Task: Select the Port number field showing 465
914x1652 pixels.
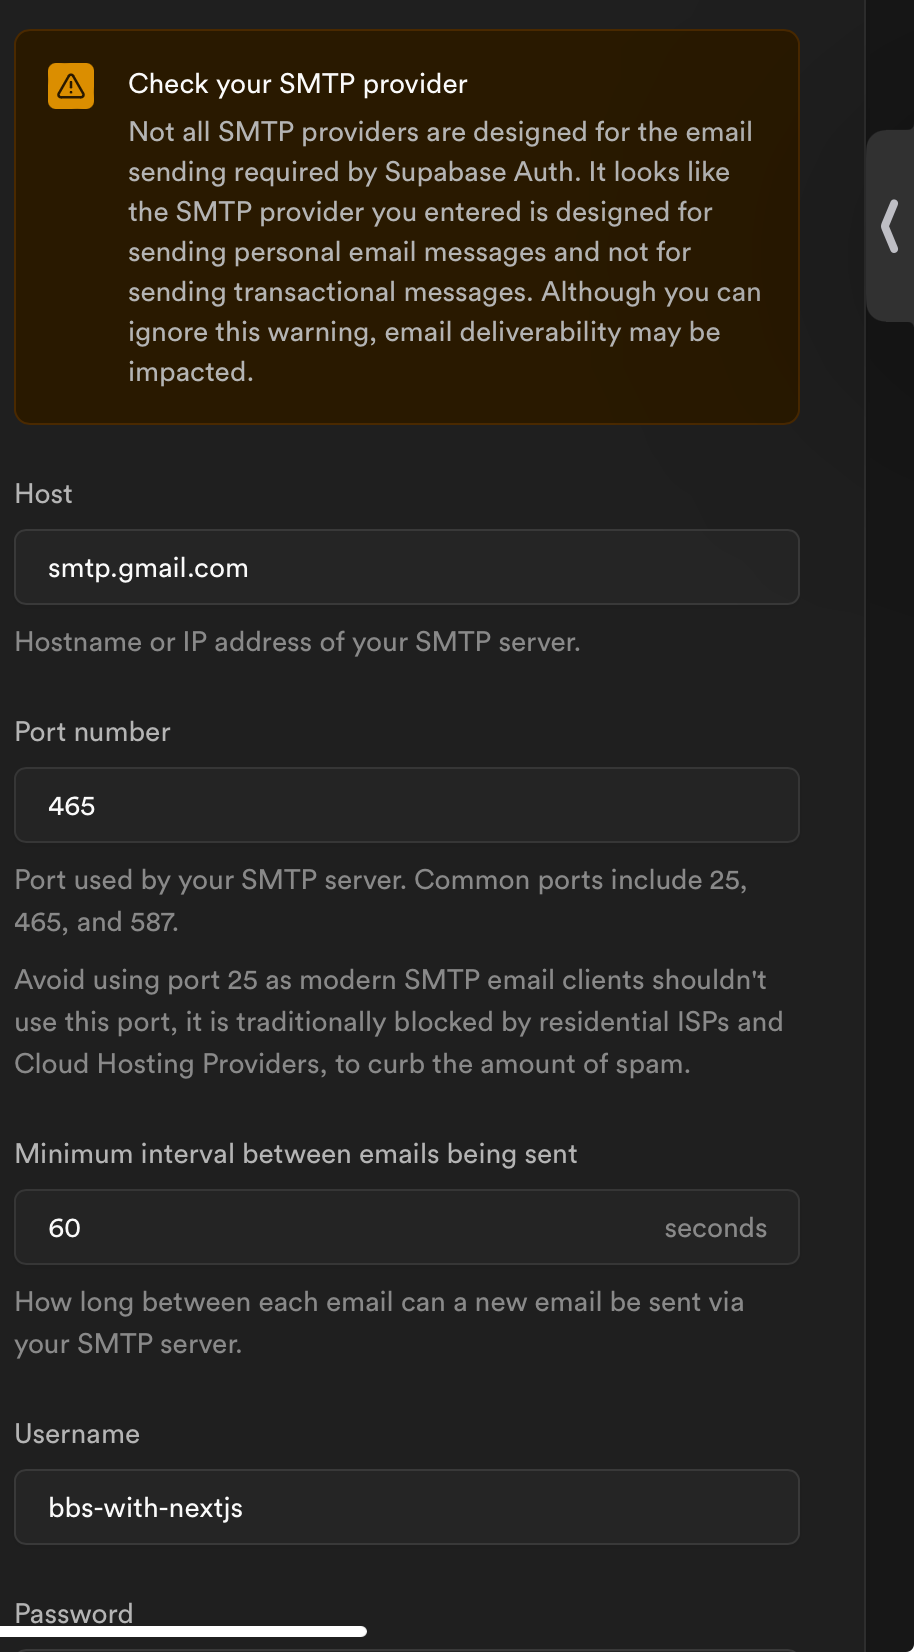Action: (x=406, y=806)
